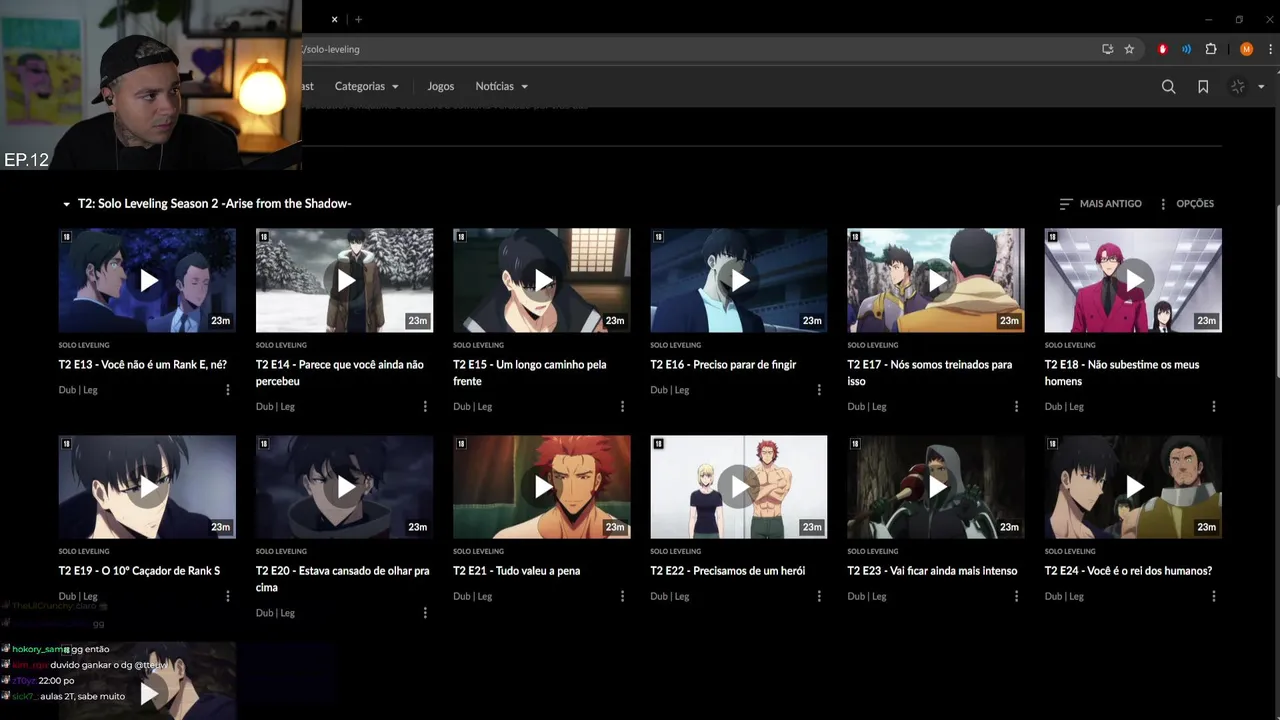Bookmark this page with the star icon

[1129, 49]
